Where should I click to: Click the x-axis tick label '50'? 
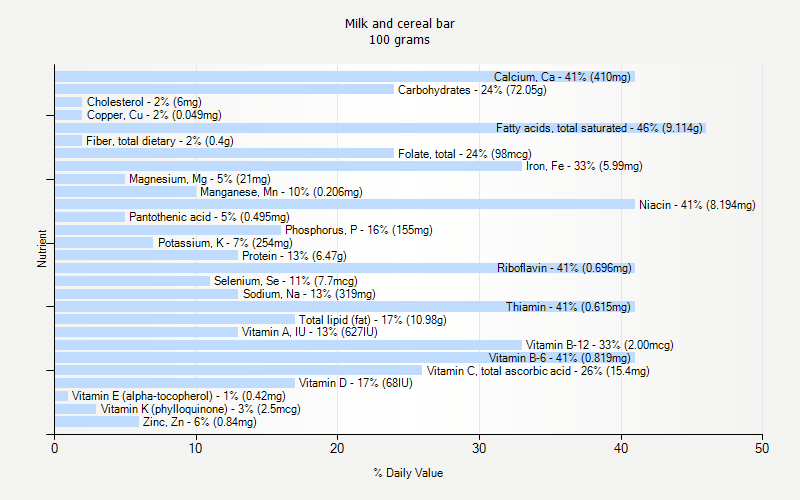tap(762, 448)
